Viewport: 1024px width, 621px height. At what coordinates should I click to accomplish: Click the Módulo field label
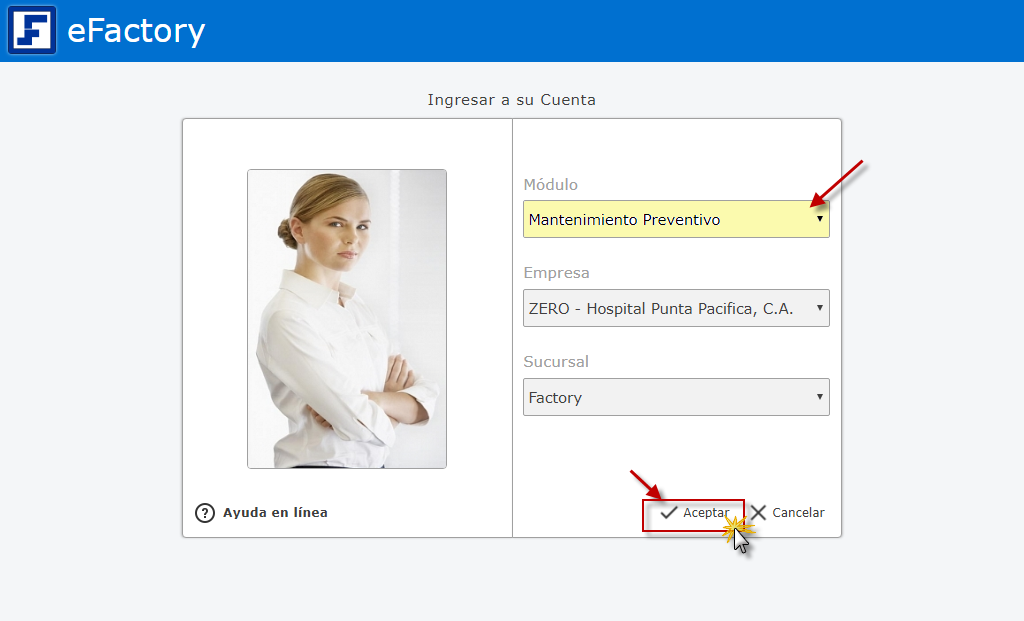(x=550, y=185)
